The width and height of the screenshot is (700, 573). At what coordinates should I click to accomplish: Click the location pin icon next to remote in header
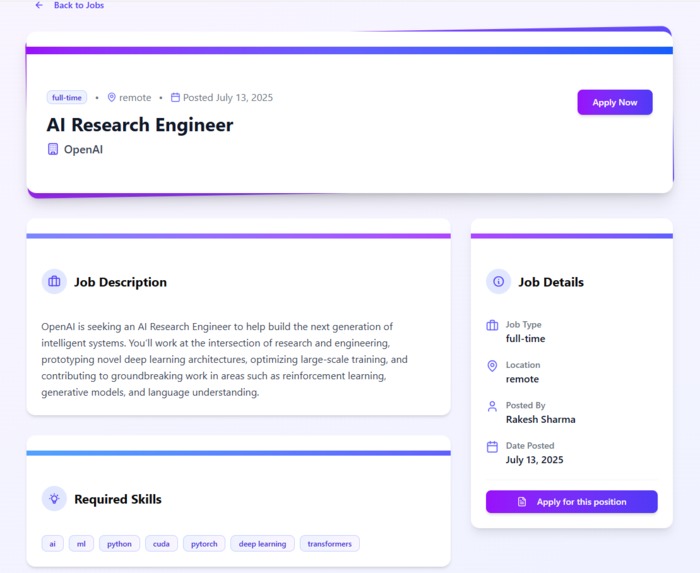[112, 97]
